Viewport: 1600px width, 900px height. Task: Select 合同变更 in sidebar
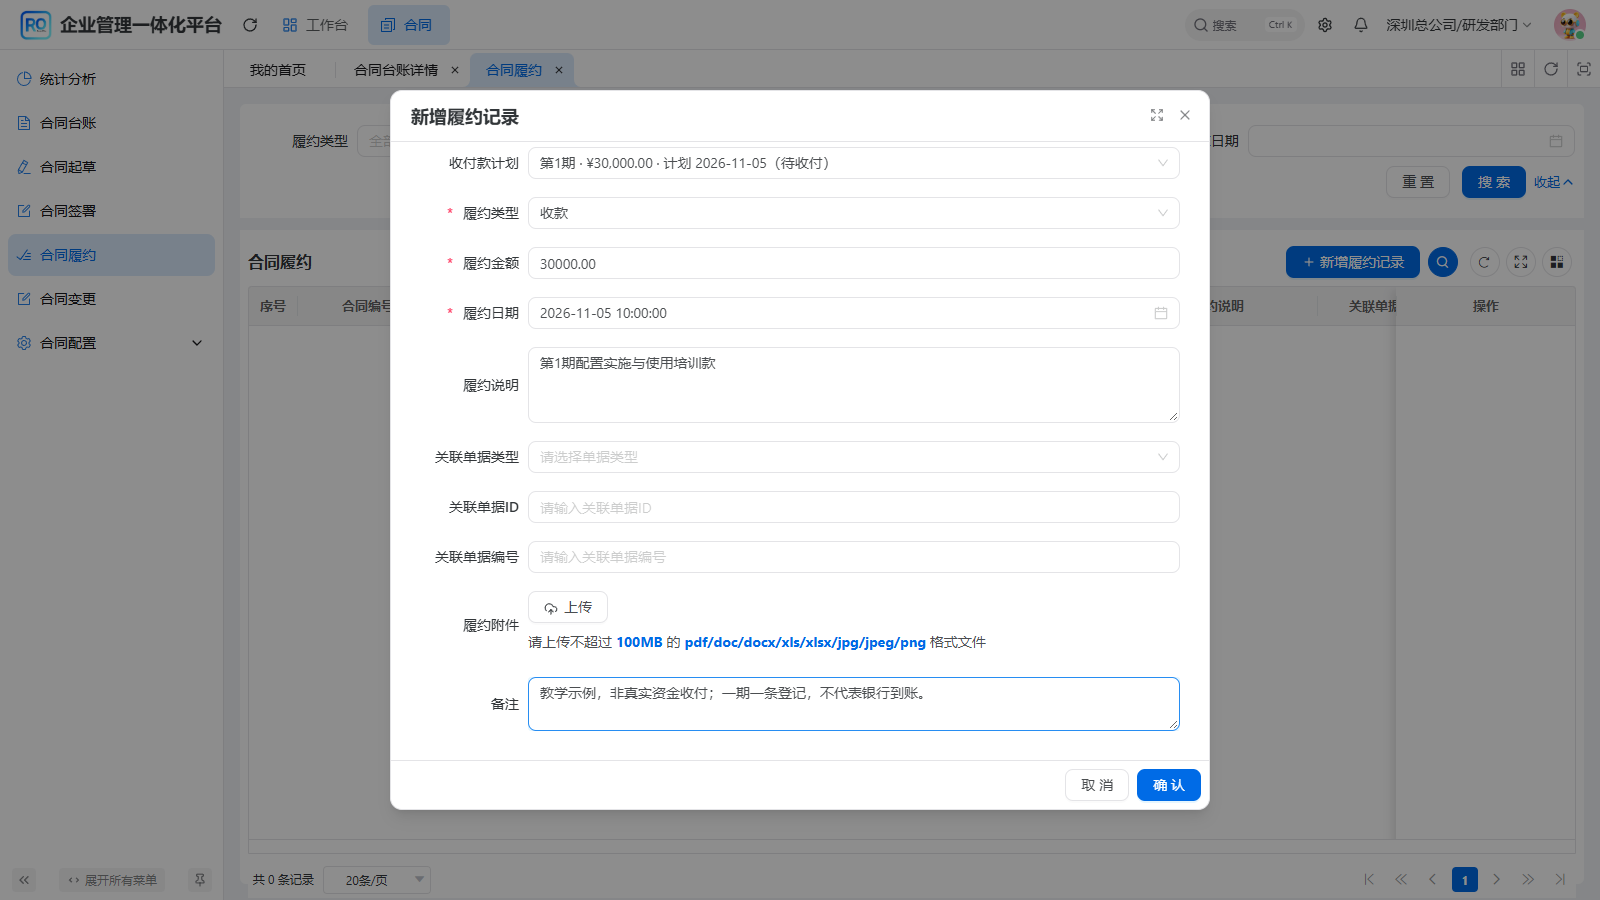[111, 299]
